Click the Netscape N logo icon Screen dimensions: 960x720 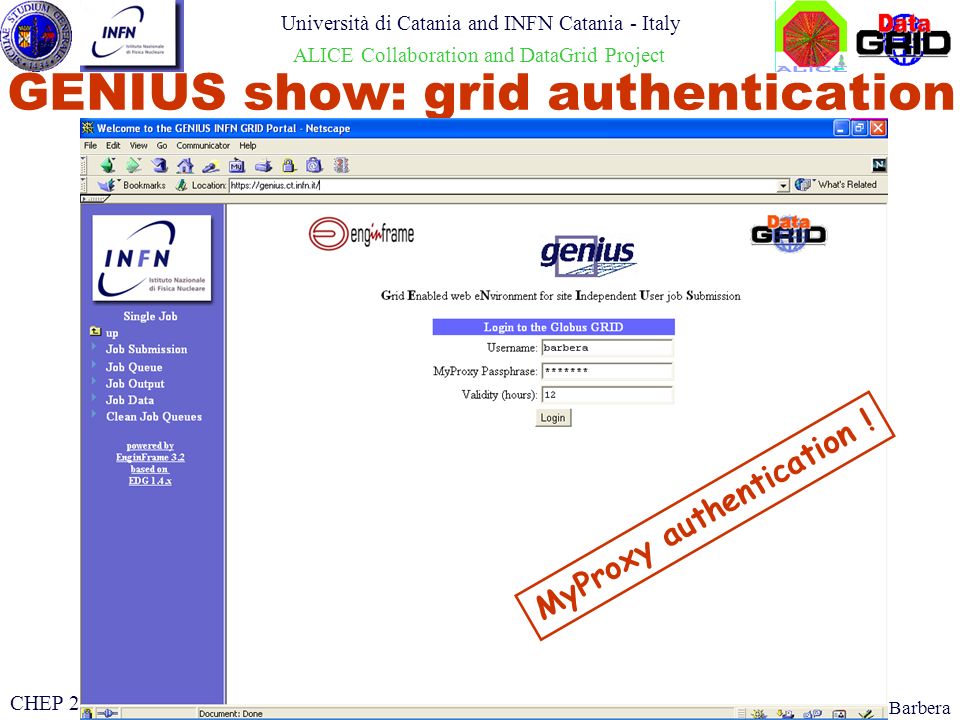coord(879,165)
